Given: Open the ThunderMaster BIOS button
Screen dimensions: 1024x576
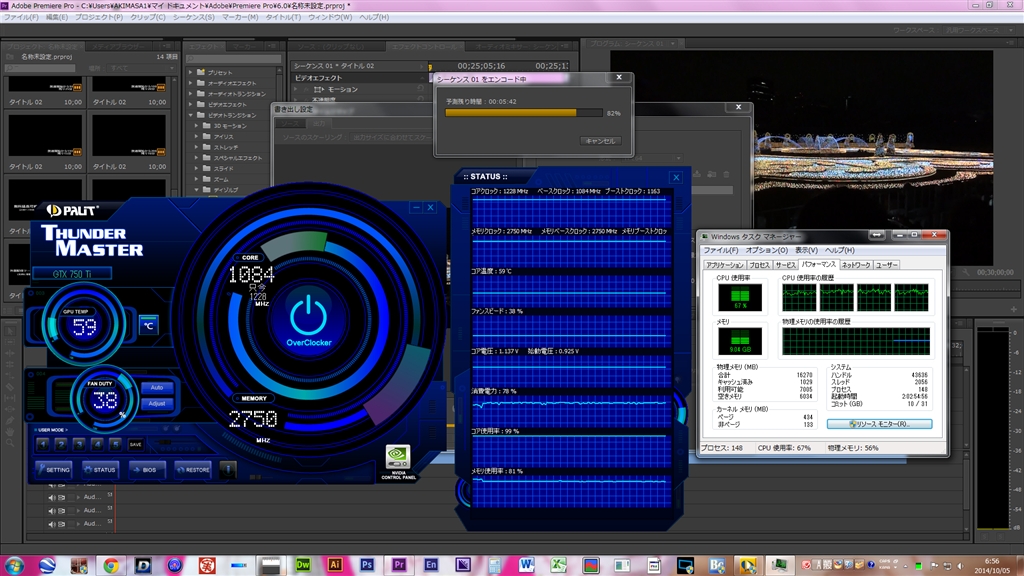Looking at the screenshot, I should coord(145,469).
